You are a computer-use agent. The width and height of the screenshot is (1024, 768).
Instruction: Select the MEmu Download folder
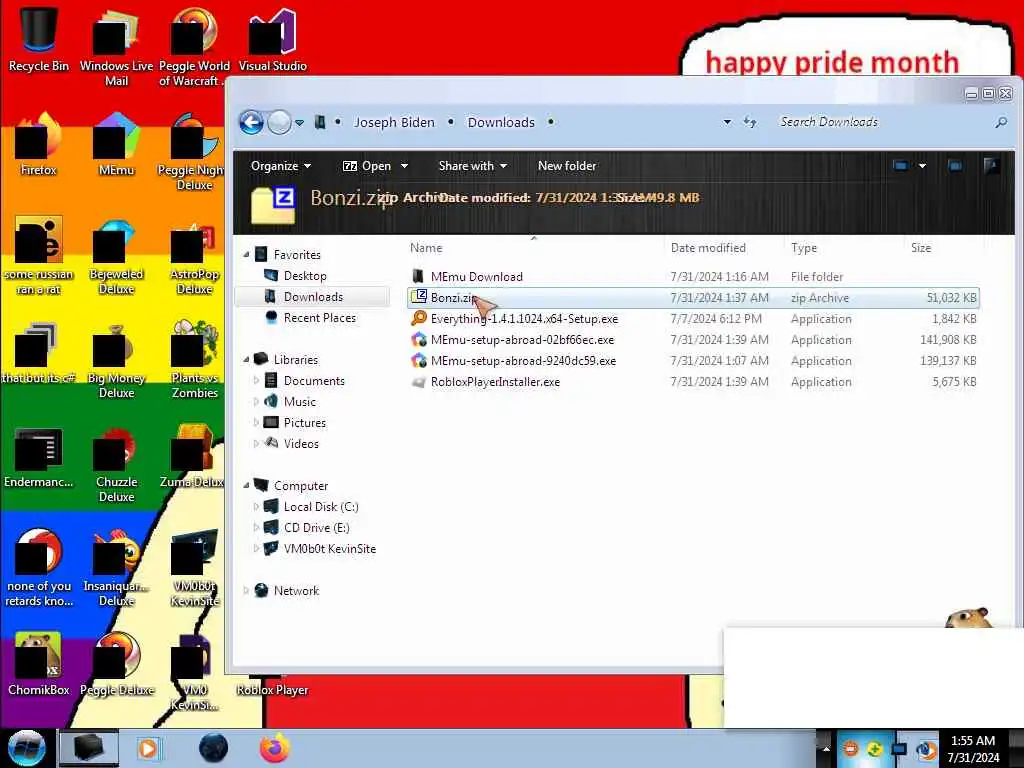click(x=477, y=277)
